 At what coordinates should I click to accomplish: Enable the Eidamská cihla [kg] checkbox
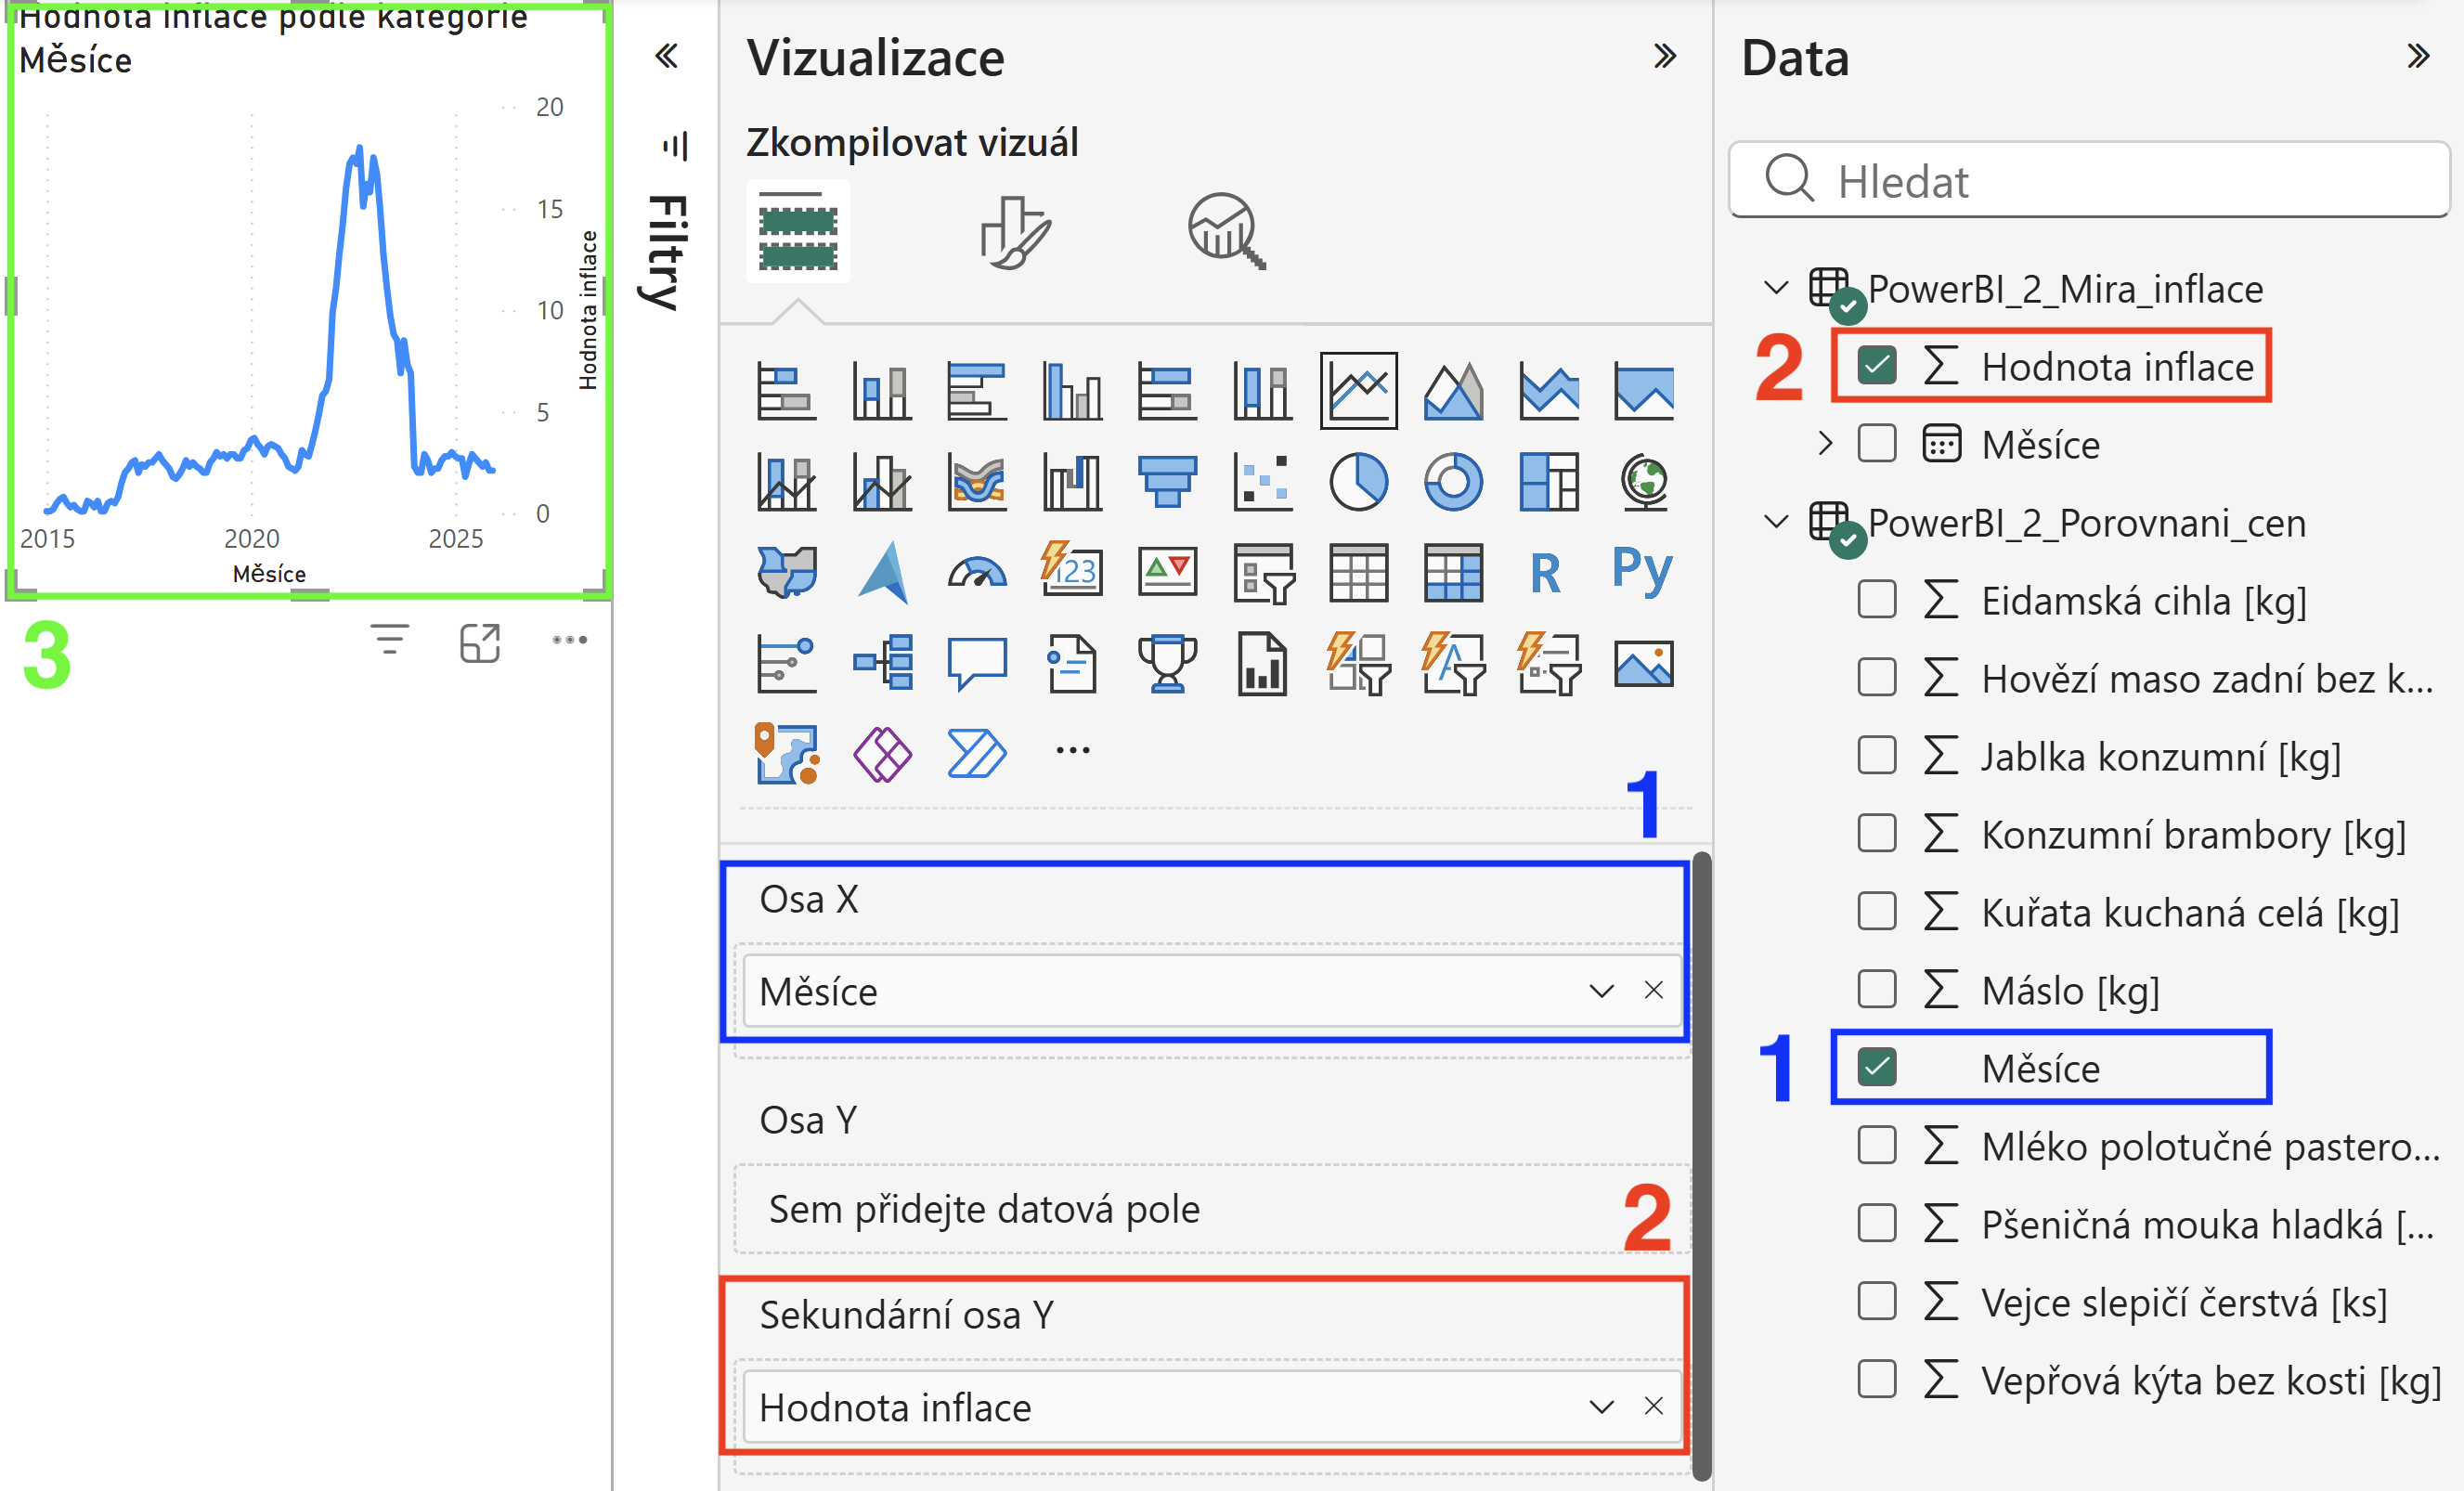(1876, 600)
